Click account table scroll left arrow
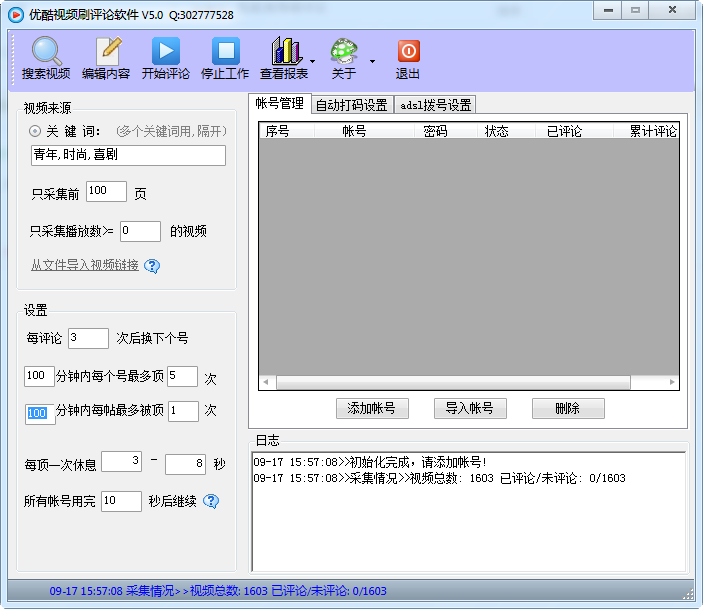This screenshot has height=609, width=703. [266, 383]
